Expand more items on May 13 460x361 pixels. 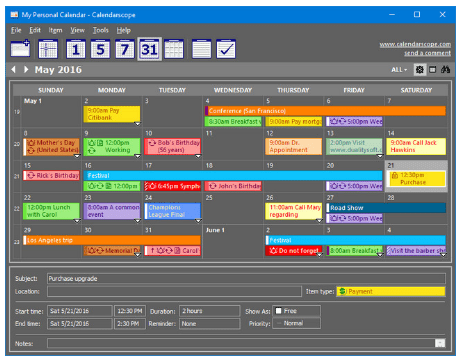click(x=380, y=156)
